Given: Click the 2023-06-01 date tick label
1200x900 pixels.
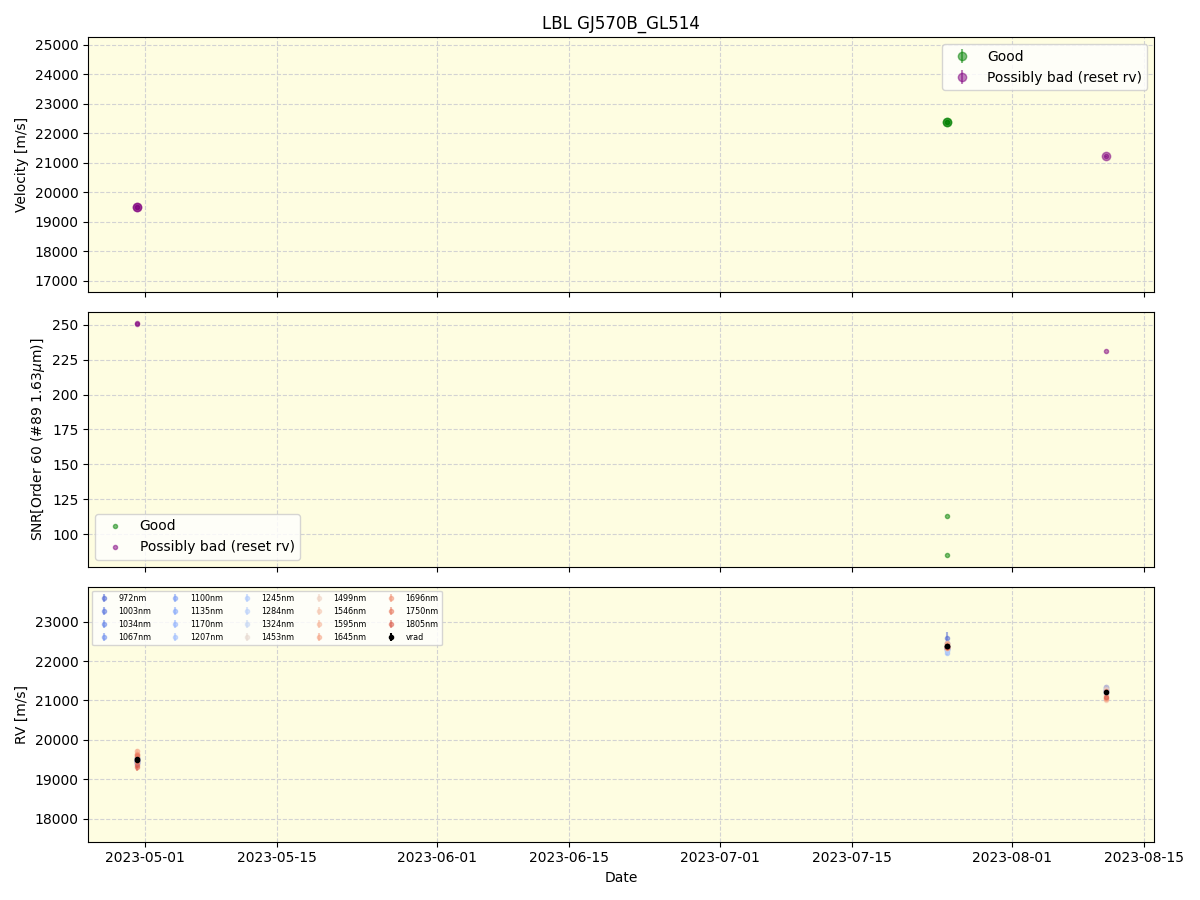Looking at the screenshot, I should [437, 856].
